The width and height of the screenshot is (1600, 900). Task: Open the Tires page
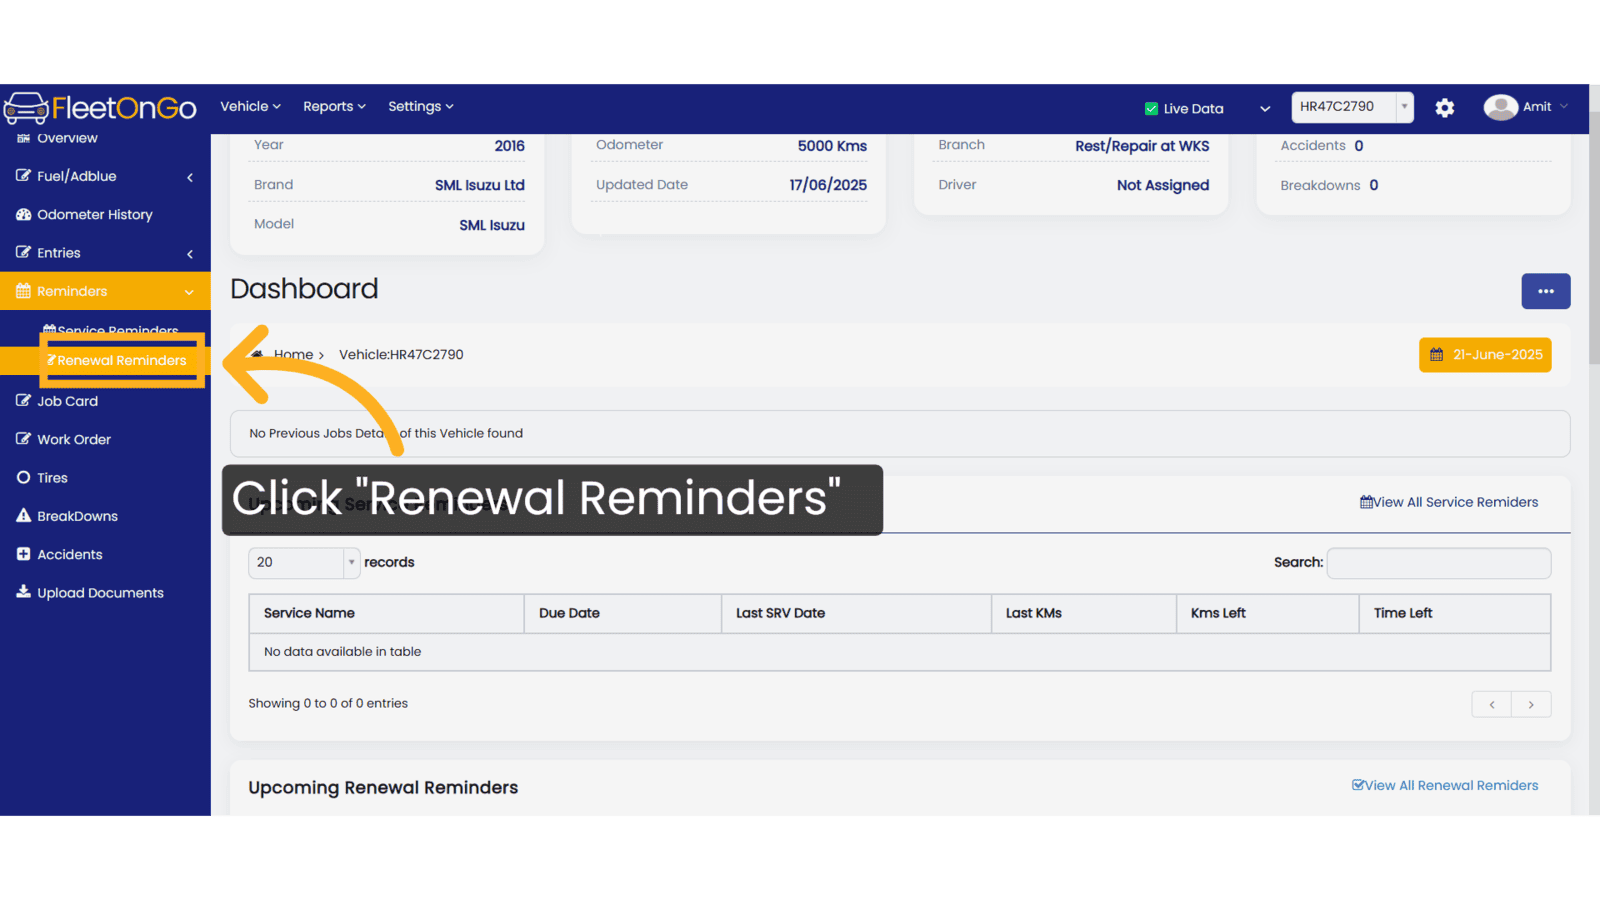point(52,478)
